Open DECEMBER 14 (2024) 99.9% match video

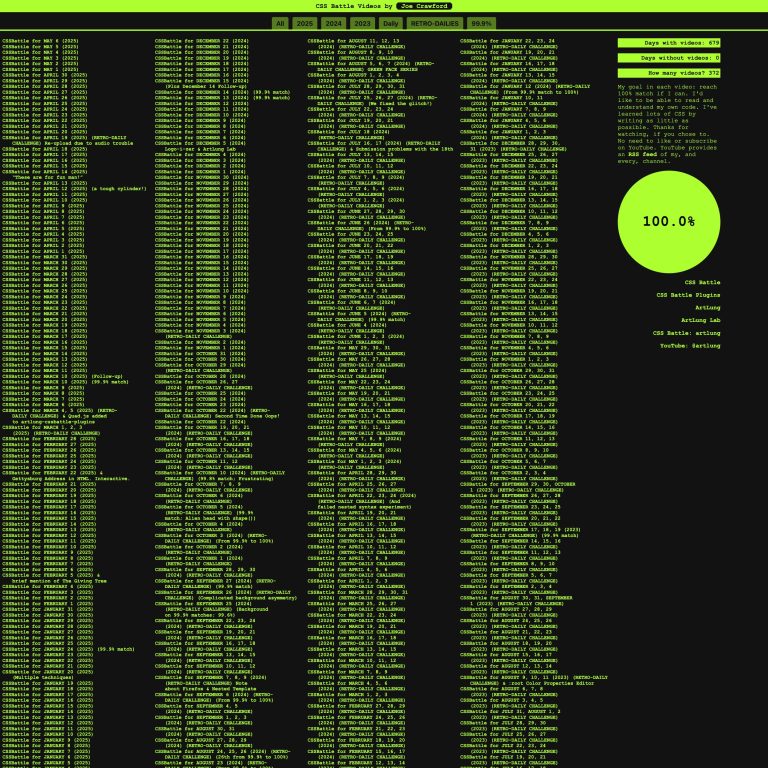coord(222,92)
